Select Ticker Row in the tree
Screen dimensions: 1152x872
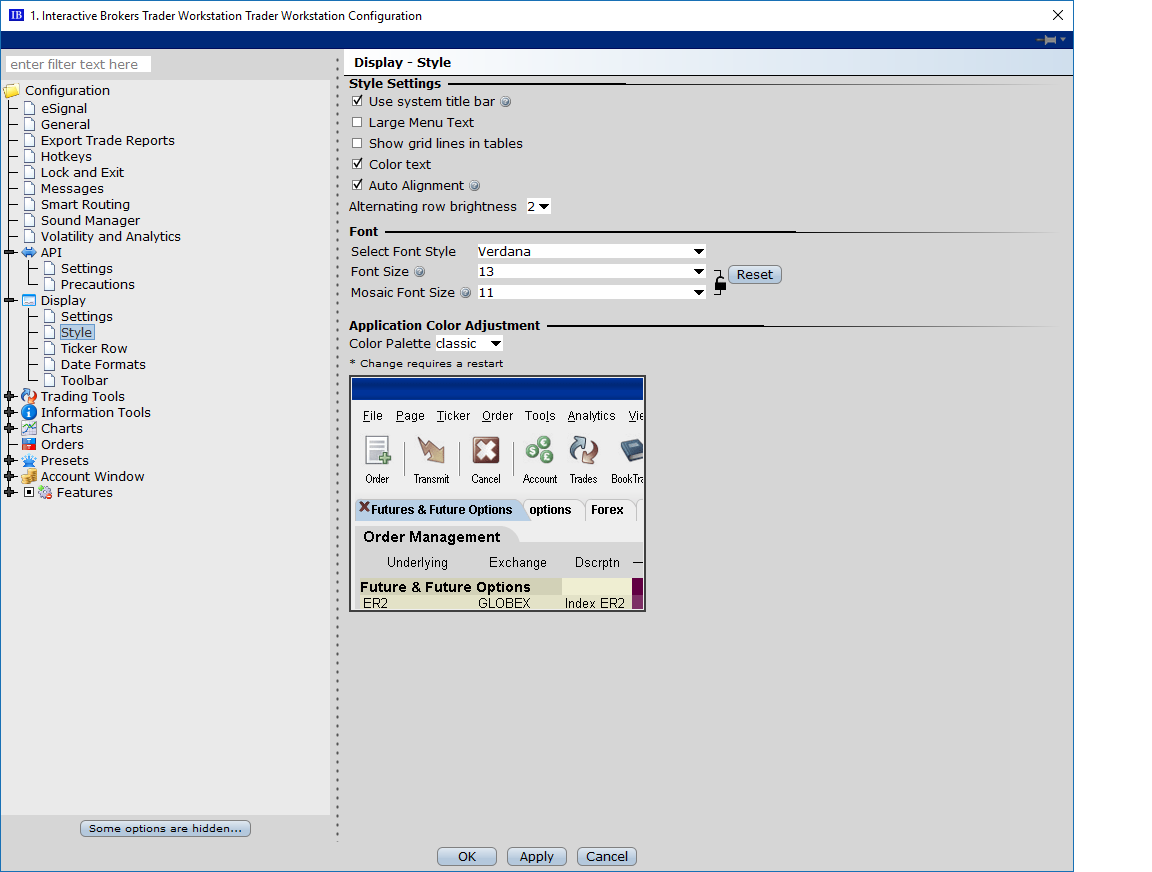[x=94, y=349]
